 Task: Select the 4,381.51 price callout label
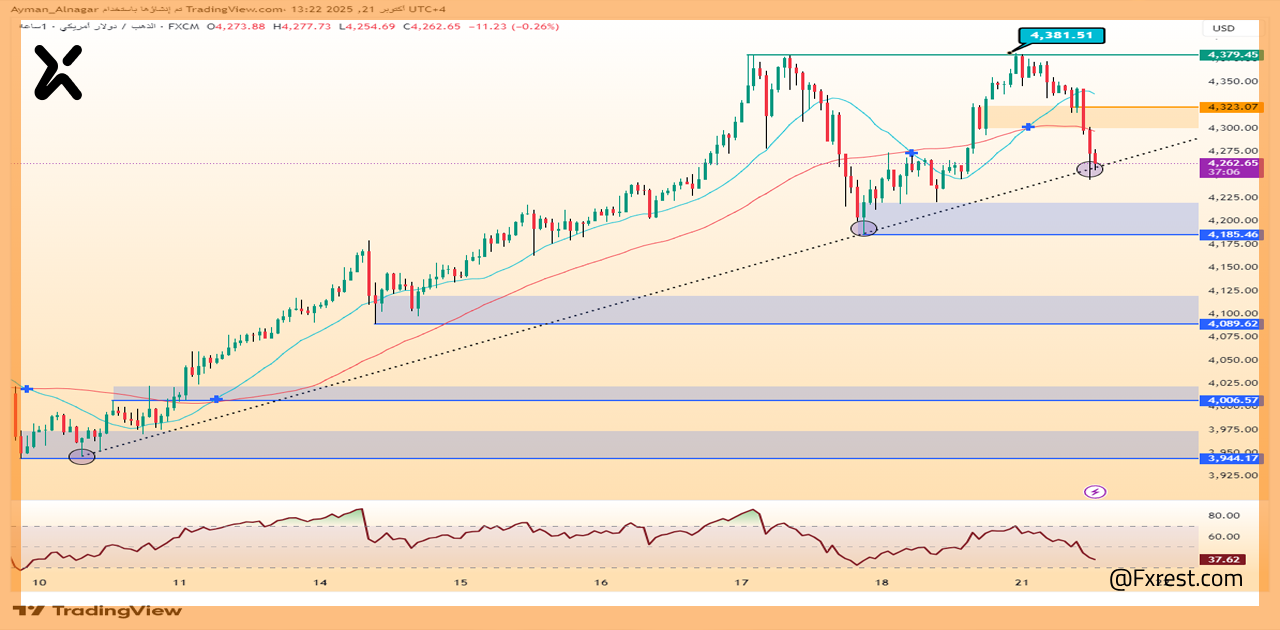coord(1062,35)
